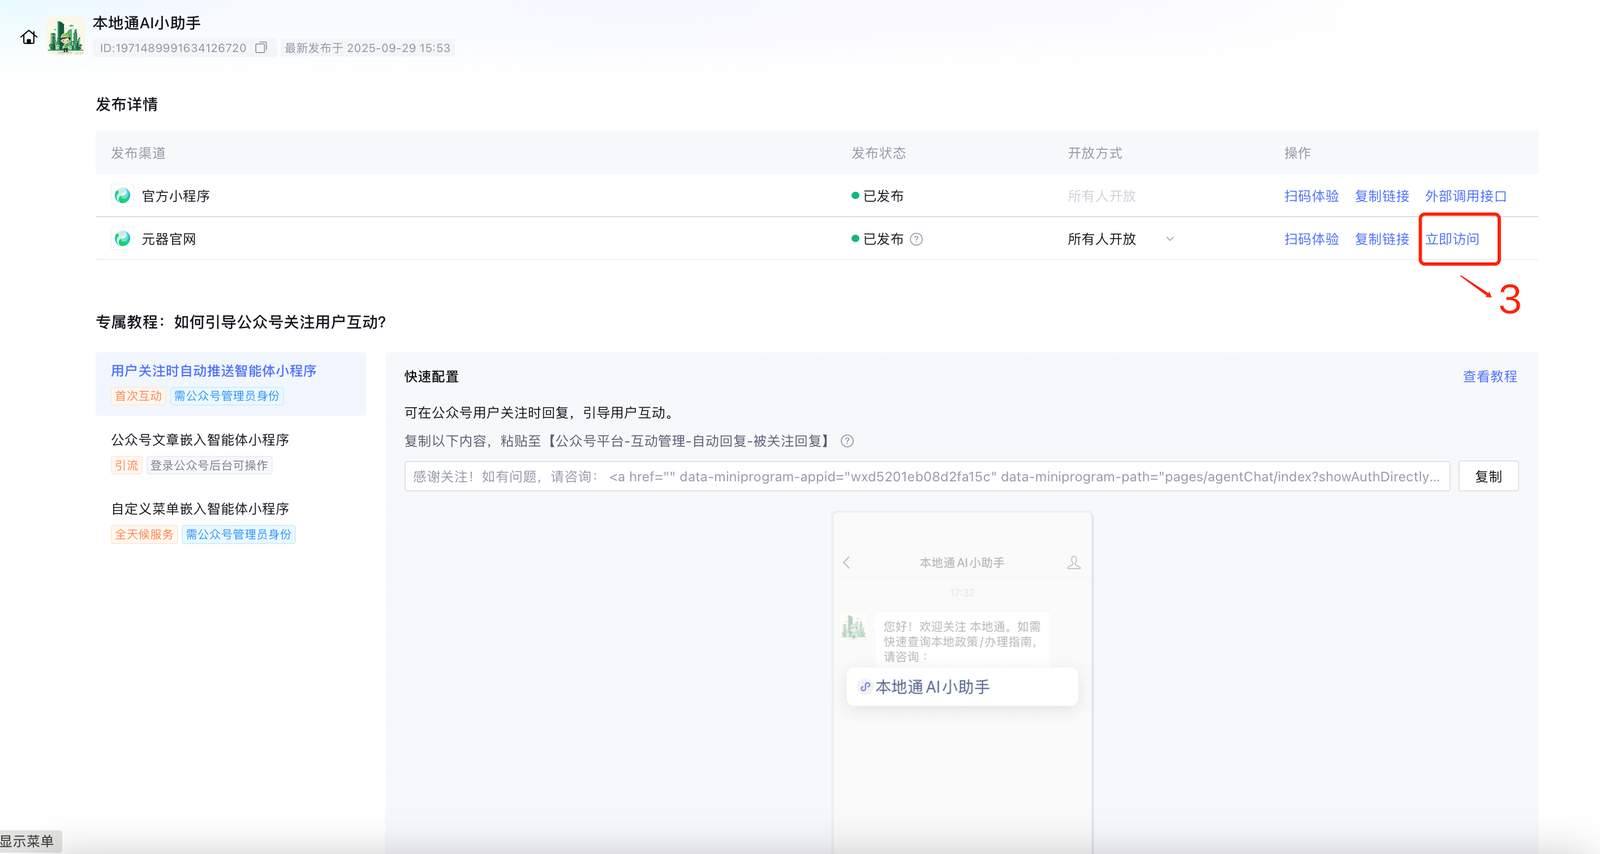Click 扫码体验 in the 官方小程序 row
The image size is (1600, 854).
click(1311, 196)
